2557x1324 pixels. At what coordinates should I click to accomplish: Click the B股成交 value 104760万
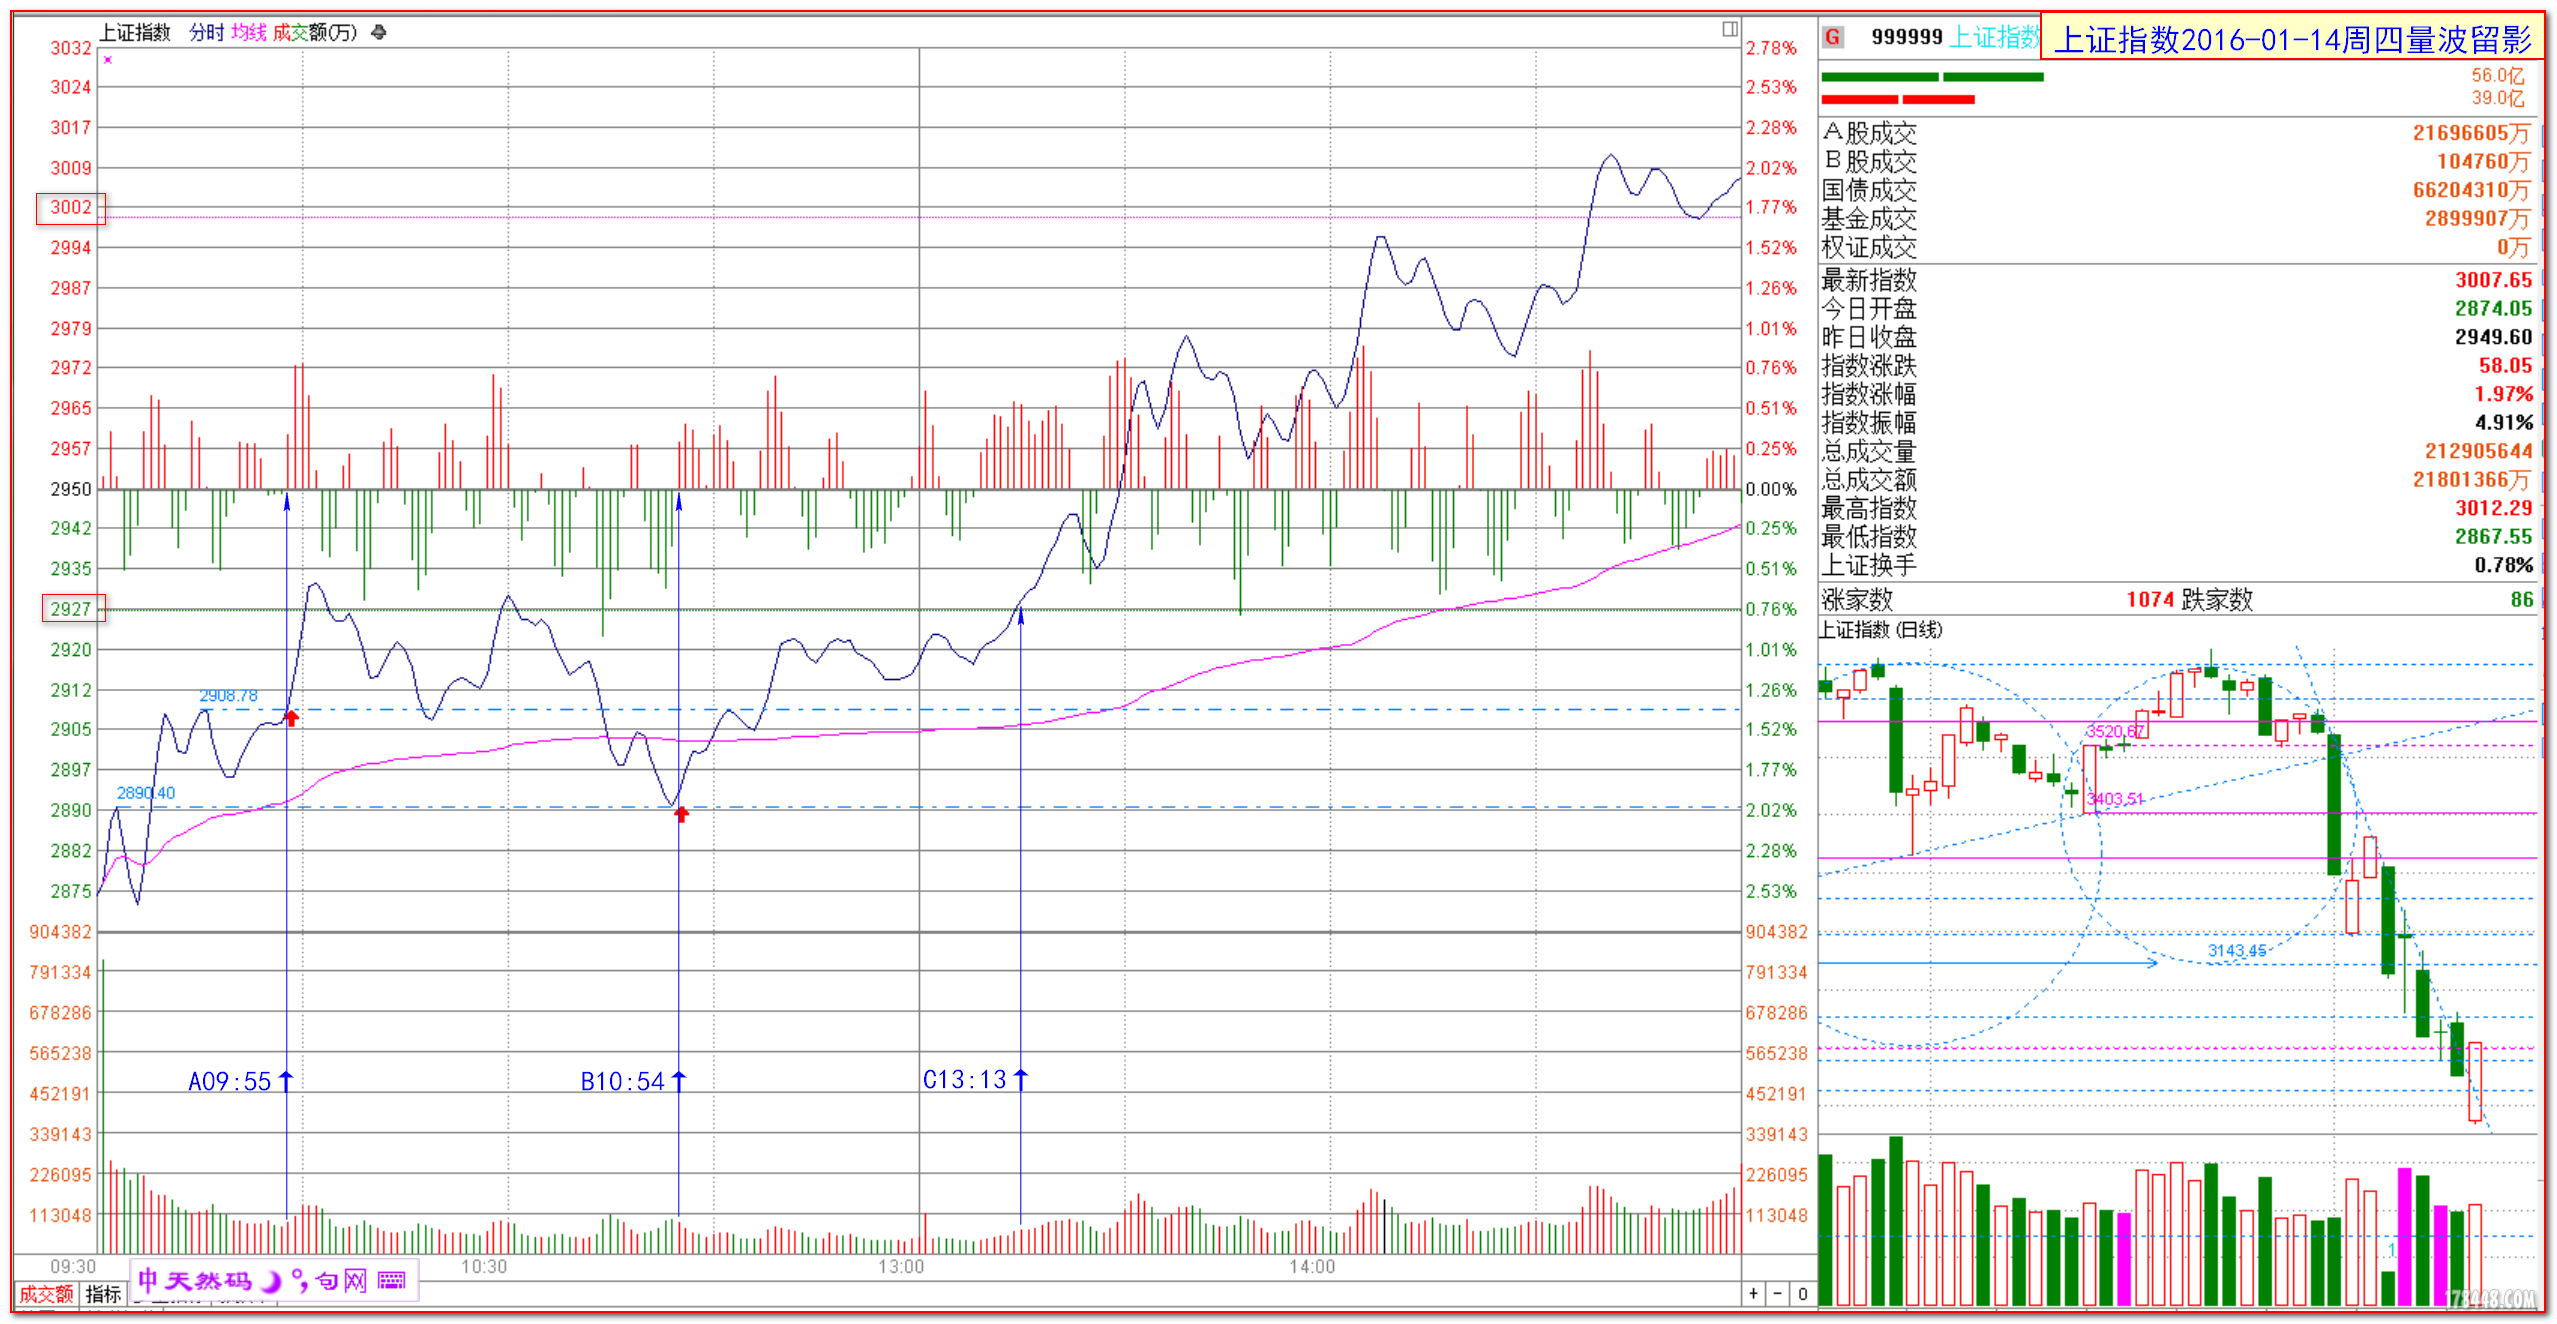coord(2482,162)
